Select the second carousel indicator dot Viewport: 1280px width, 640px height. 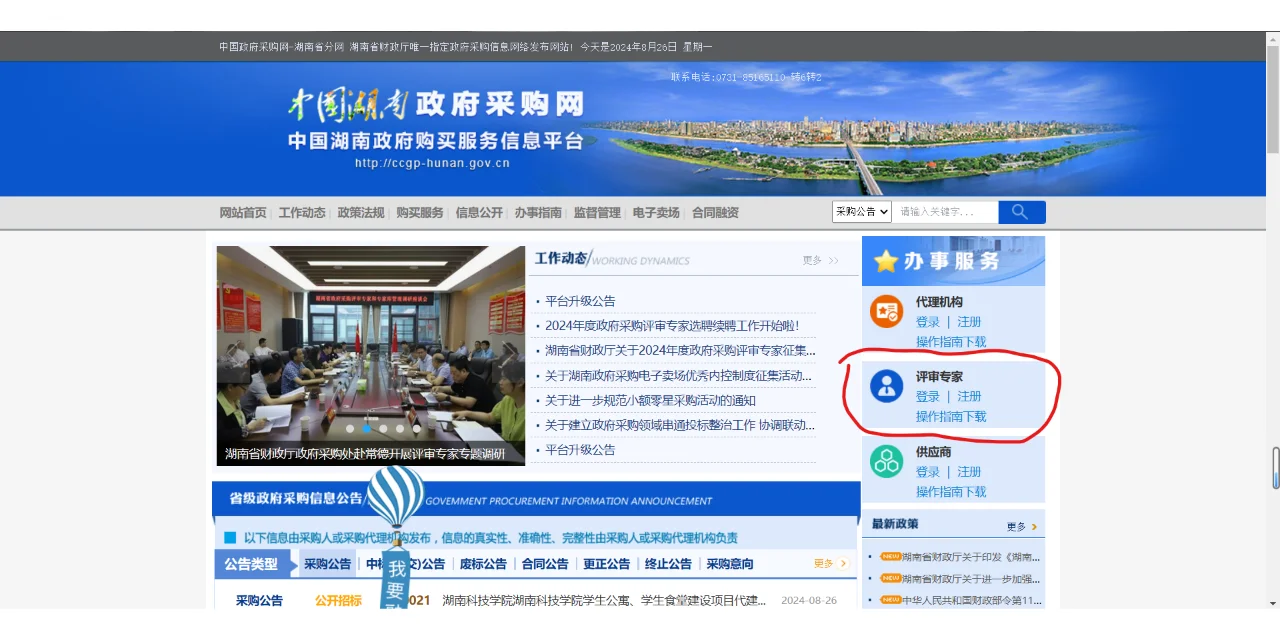366,428
